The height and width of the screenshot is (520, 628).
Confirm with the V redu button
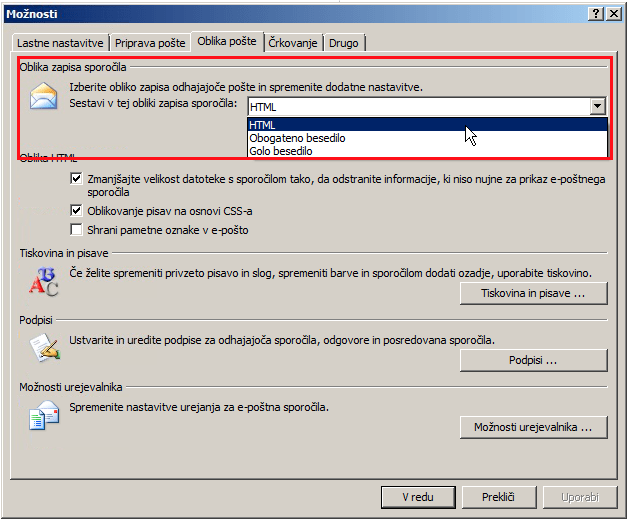click(418, 497)
